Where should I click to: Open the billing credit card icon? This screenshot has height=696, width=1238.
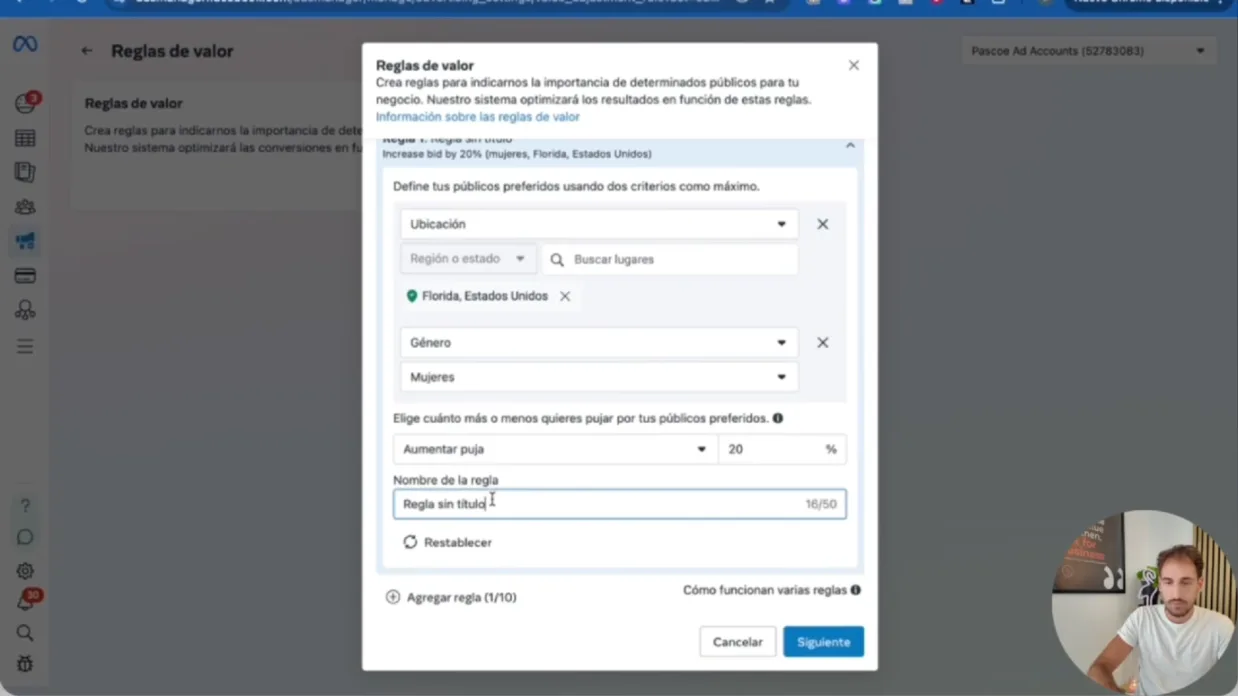[x=25, y=276]
